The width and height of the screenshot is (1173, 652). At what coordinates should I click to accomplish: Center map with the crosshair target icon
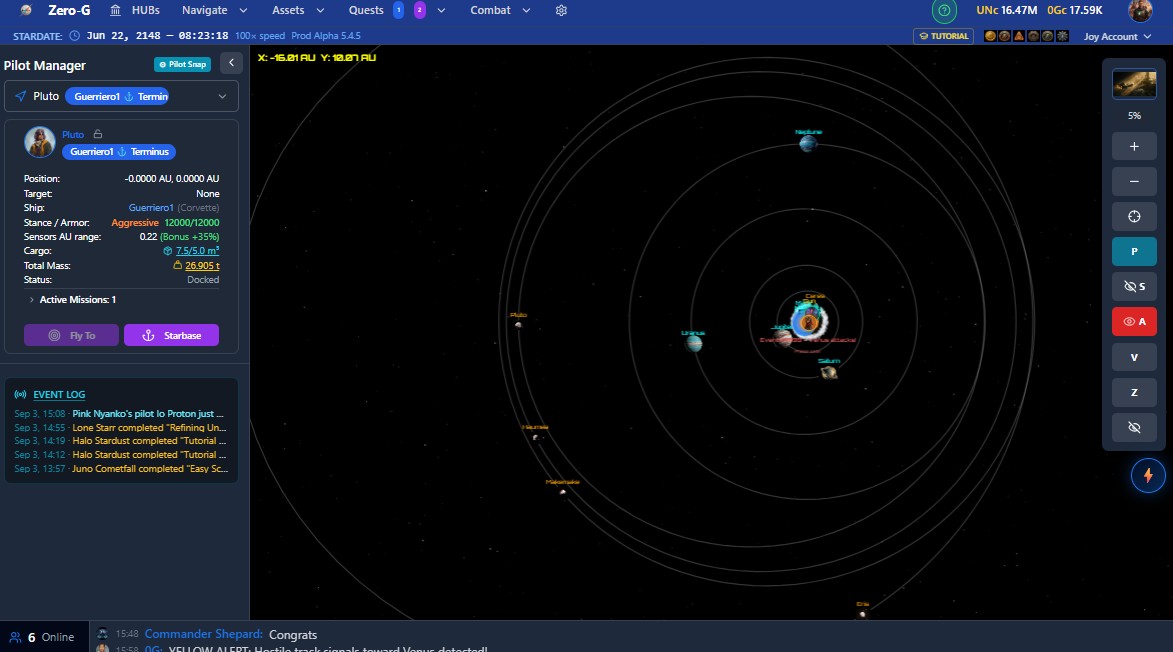pos(1134,217)
